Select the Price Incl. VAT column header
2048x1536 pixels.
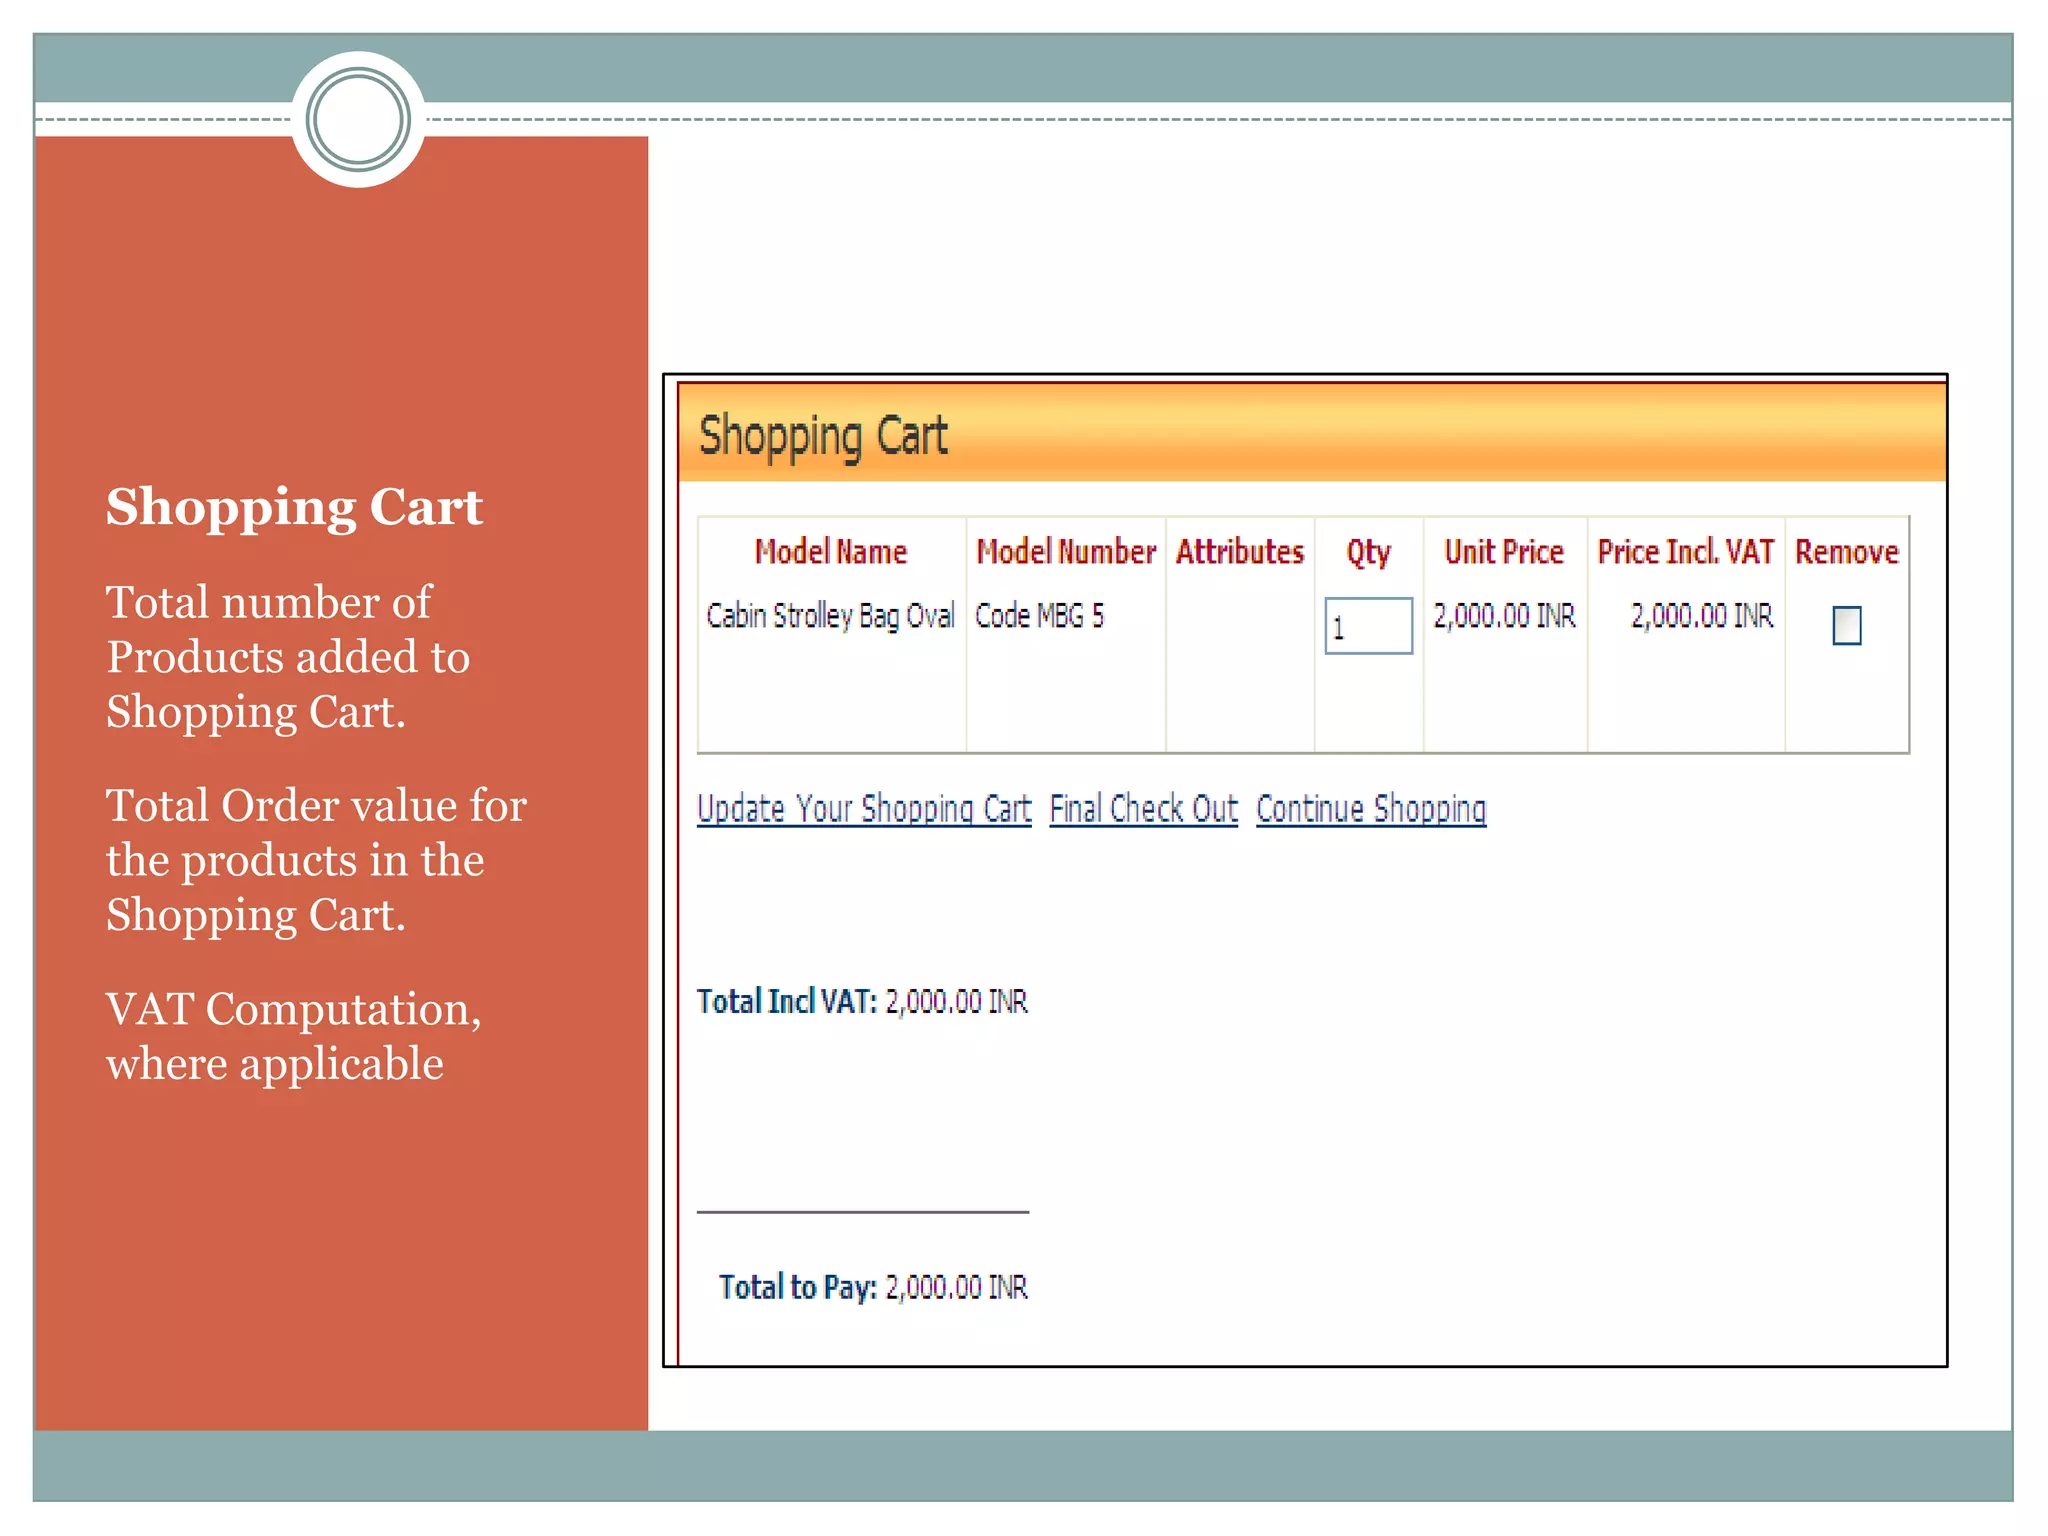pos(1685,552)
